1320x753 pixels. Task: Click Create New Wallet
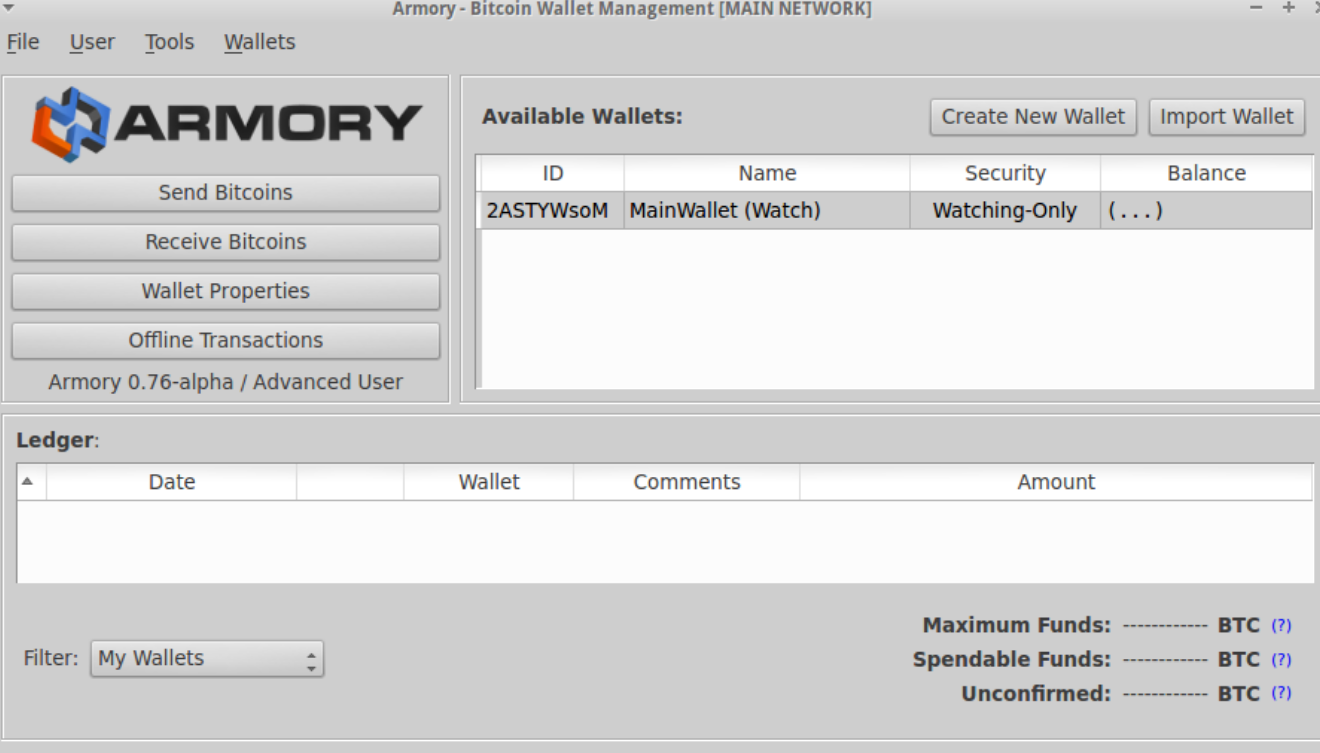click(1032, 116)
